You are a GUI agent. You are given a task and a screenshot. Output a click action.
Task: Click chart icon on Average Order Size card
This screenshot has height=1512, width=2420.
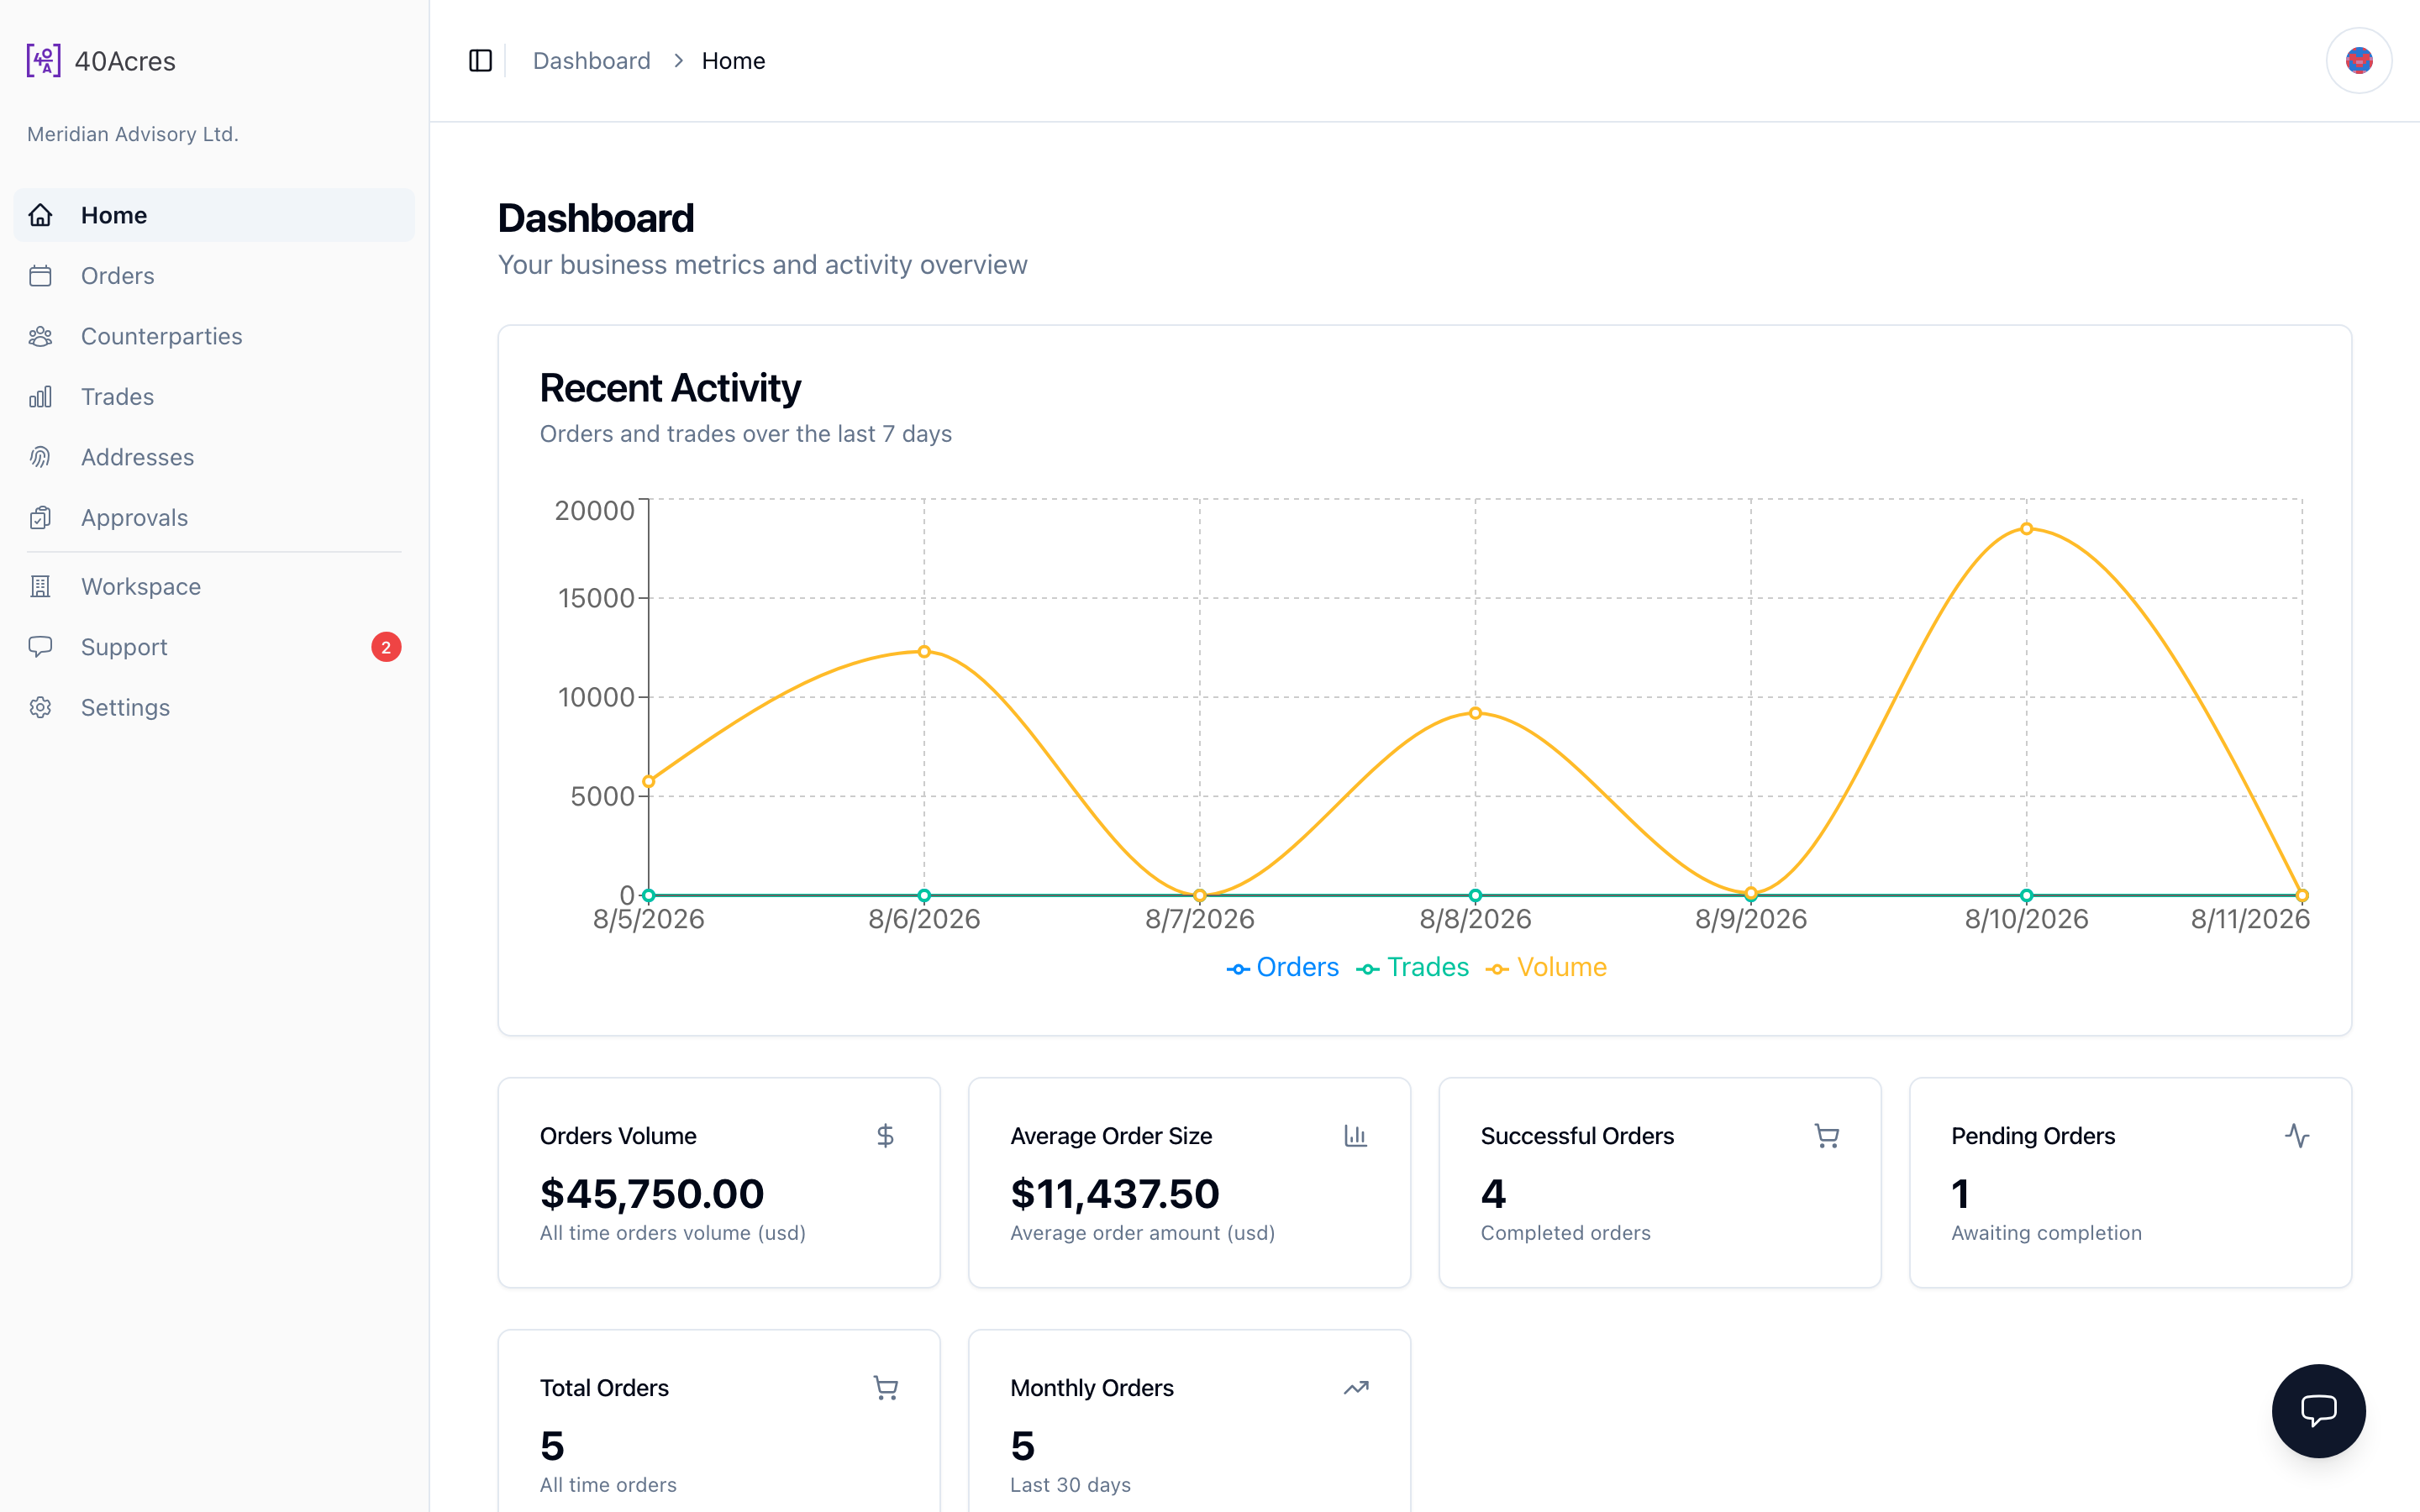click(1355, 1136)
